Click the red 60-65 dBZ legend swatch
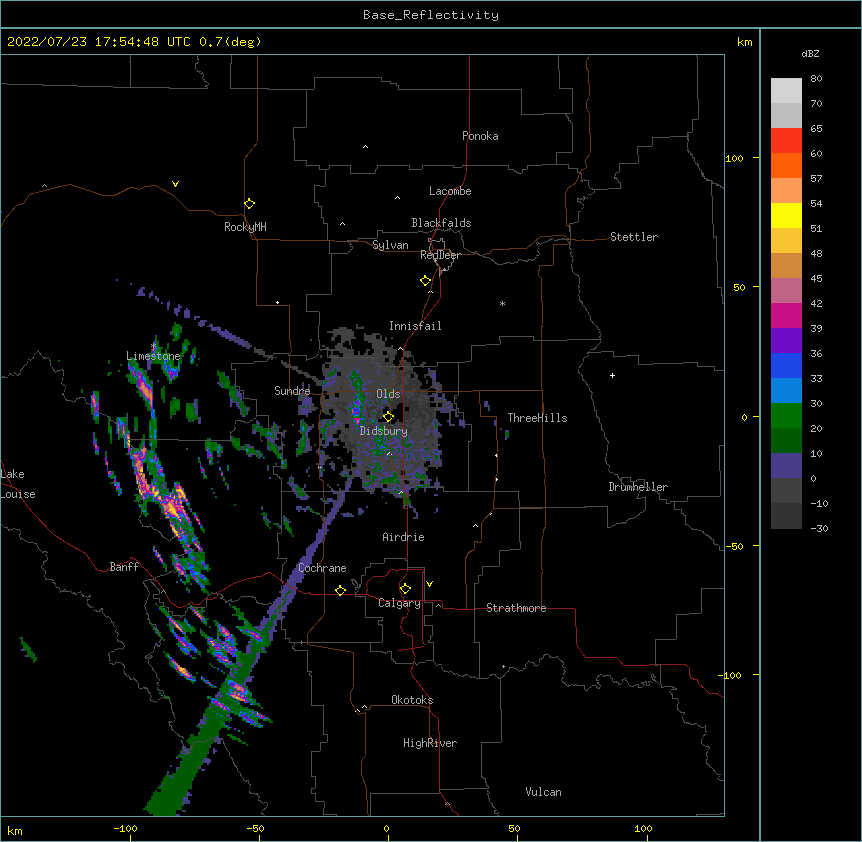 pos(786,140)
